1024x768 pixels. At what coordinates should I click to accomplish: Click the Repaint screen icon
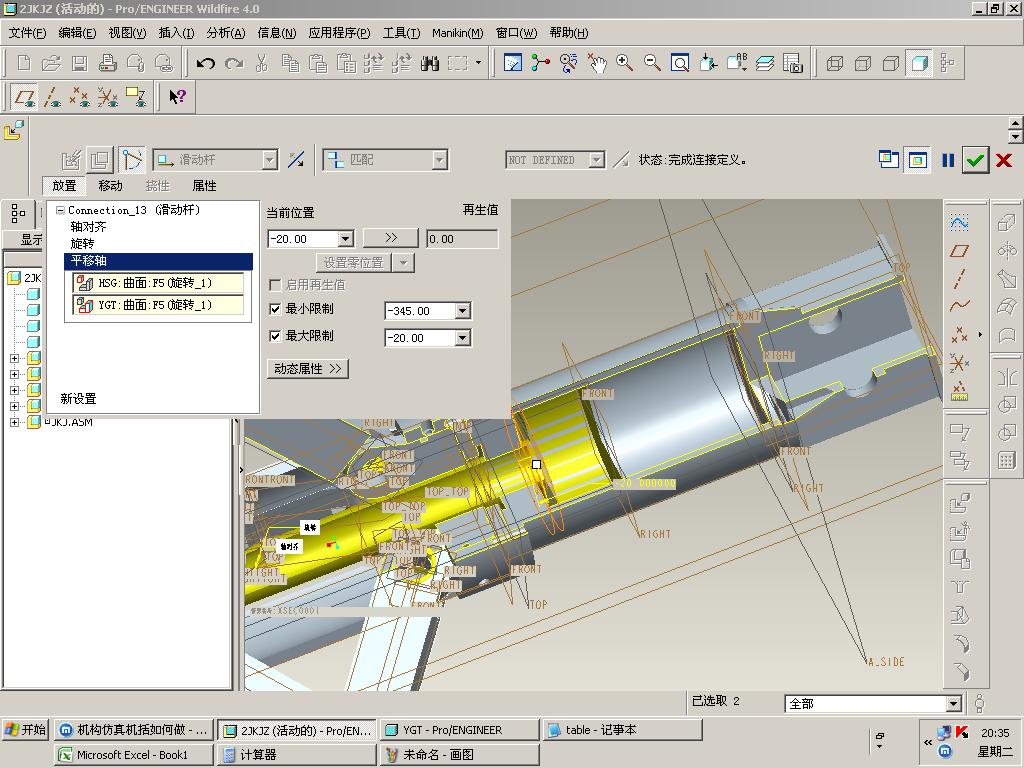pos(513,63)
